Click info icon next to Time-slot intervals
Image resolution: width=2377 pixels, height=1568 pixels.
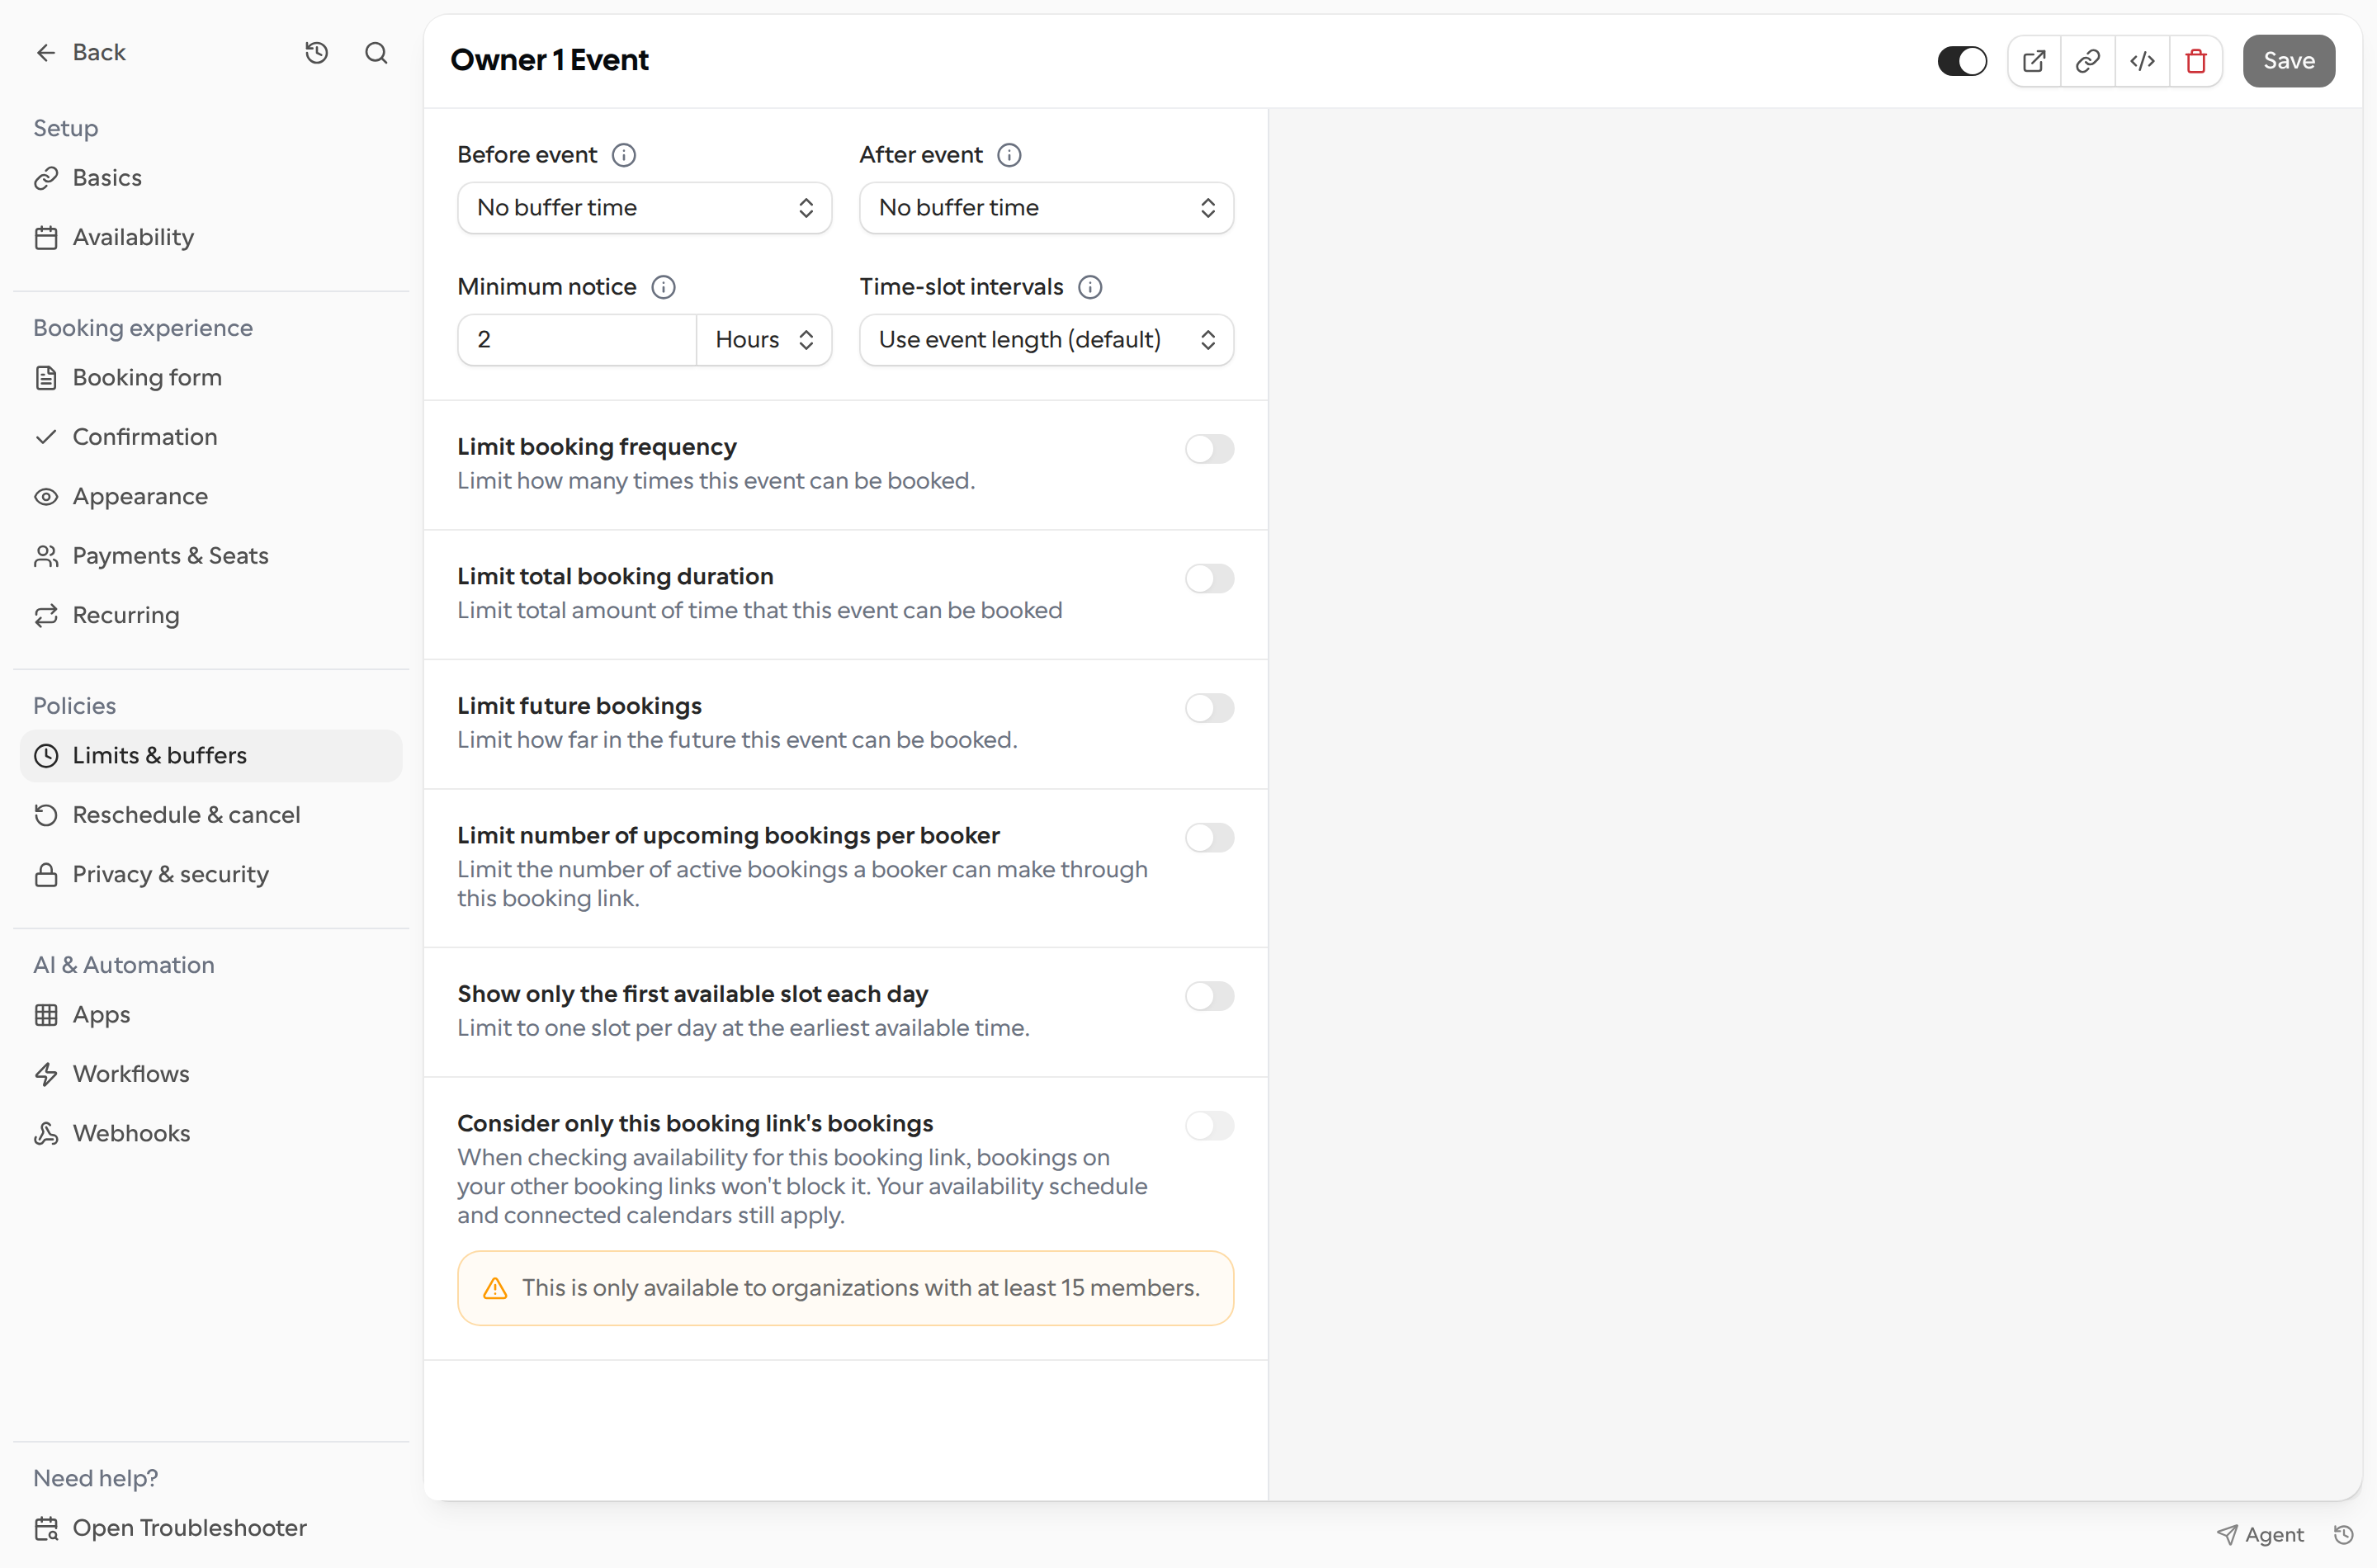tap(1090, 287)
